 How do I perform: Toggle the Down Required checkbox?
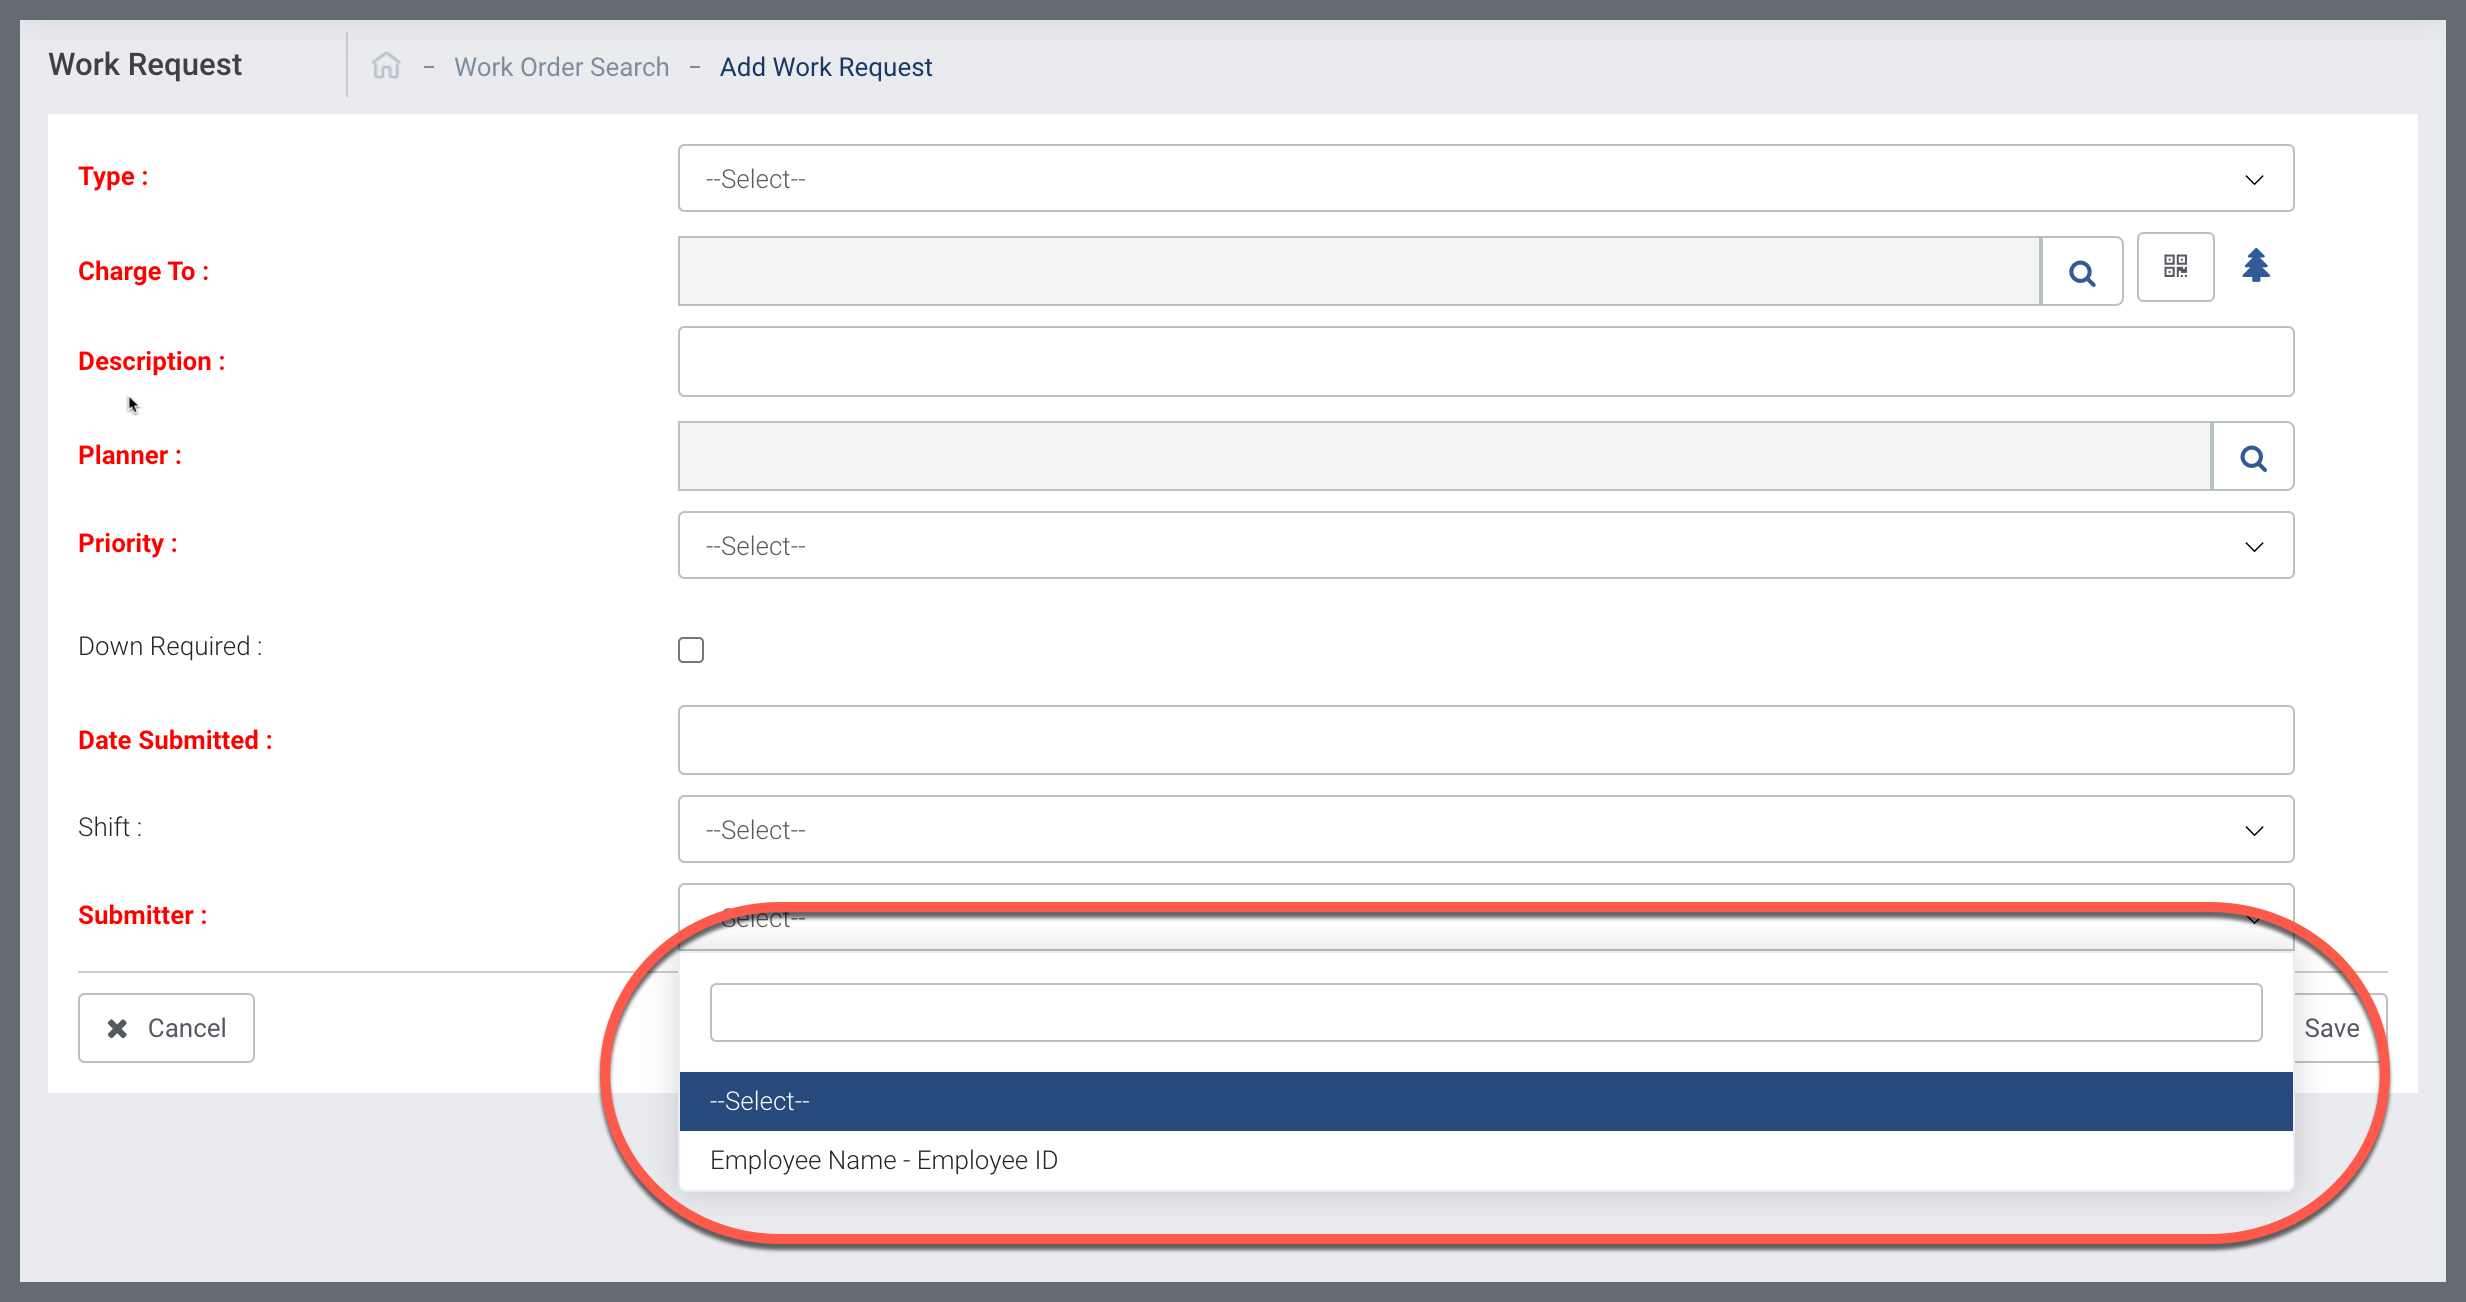pos(691,650)
